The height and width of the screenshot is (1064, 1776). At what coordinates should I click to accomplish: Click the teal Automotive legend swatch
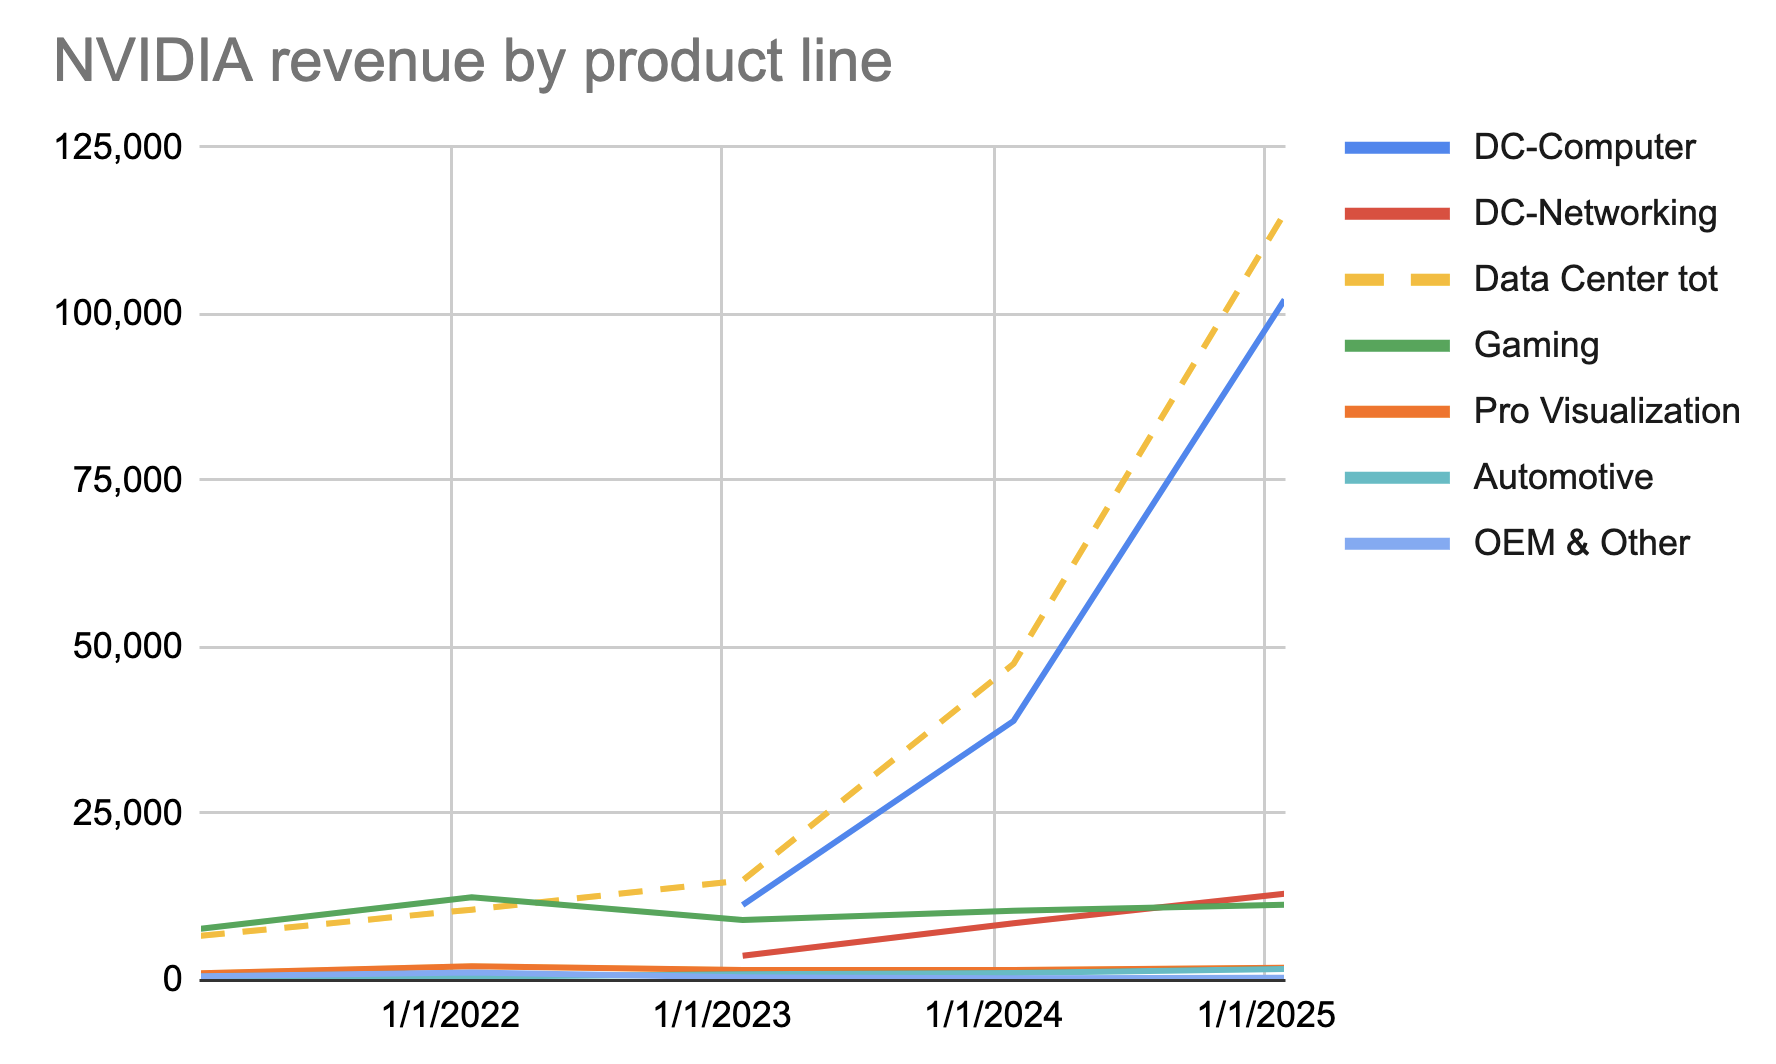pos(1396,477)
